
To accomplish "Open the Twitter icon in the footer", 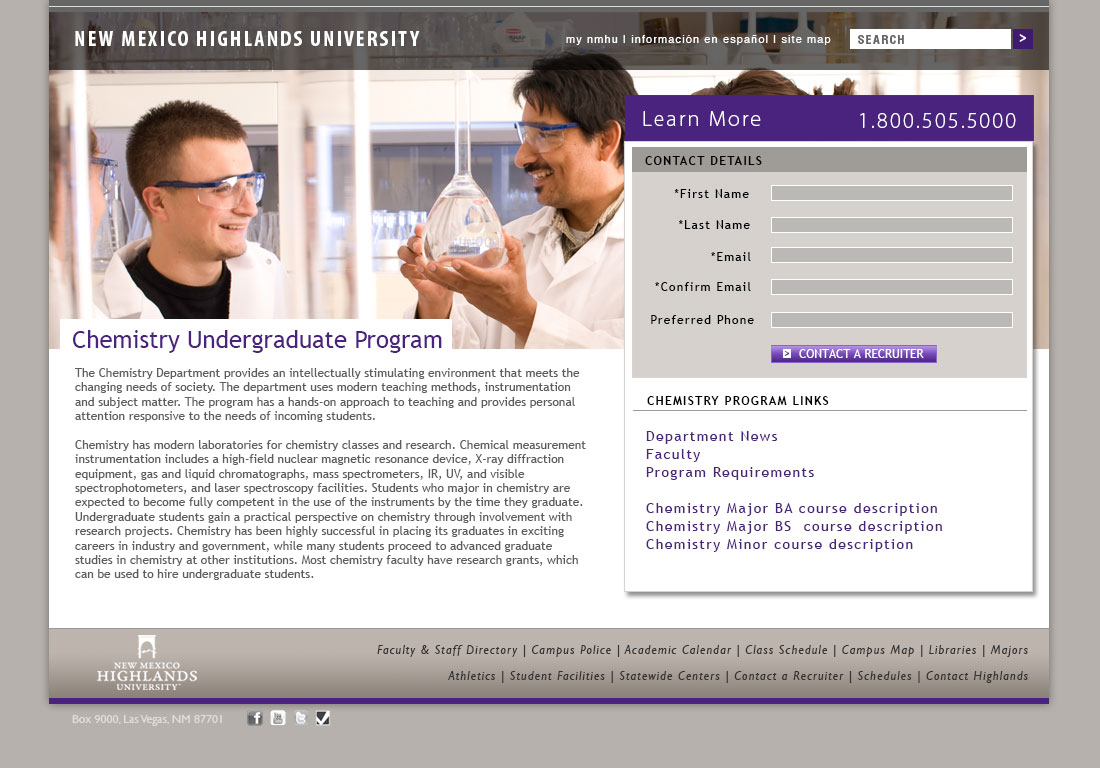I will pos(301,718).
